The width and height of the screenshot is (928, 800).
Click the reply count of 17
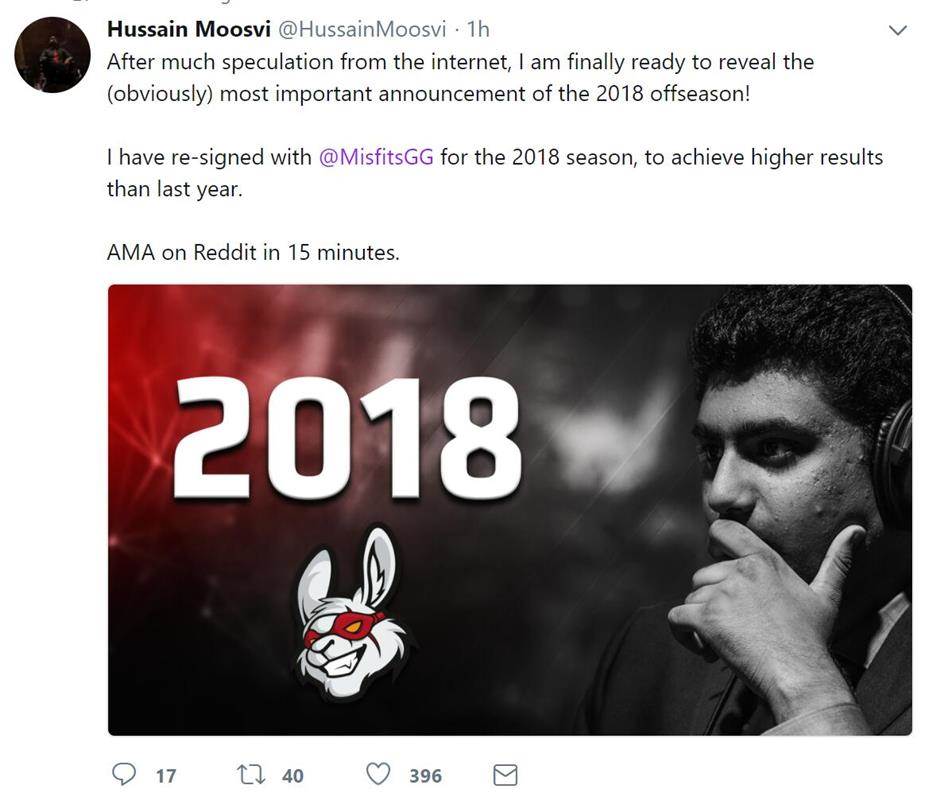pos(165,775)
